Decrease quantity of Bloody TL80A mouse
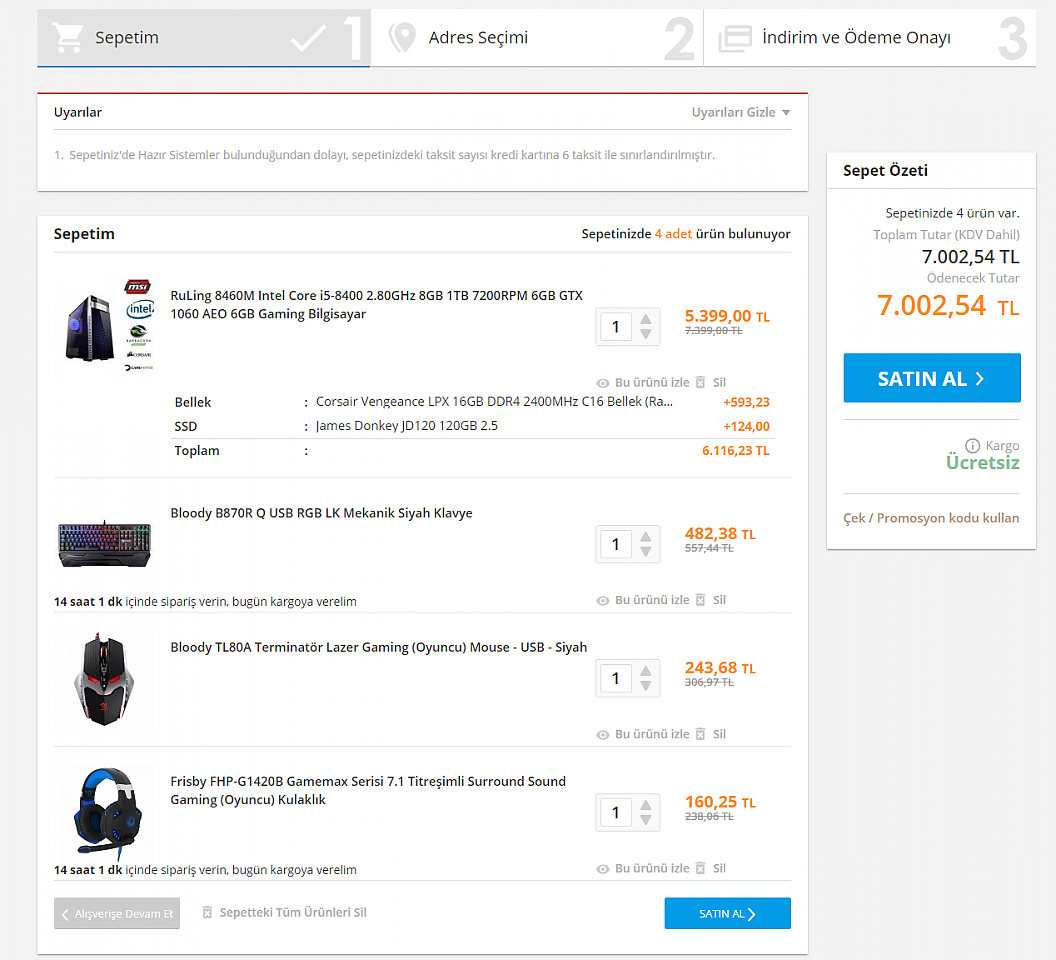This screenshot has height=960, width=1056. pos(646,686)
